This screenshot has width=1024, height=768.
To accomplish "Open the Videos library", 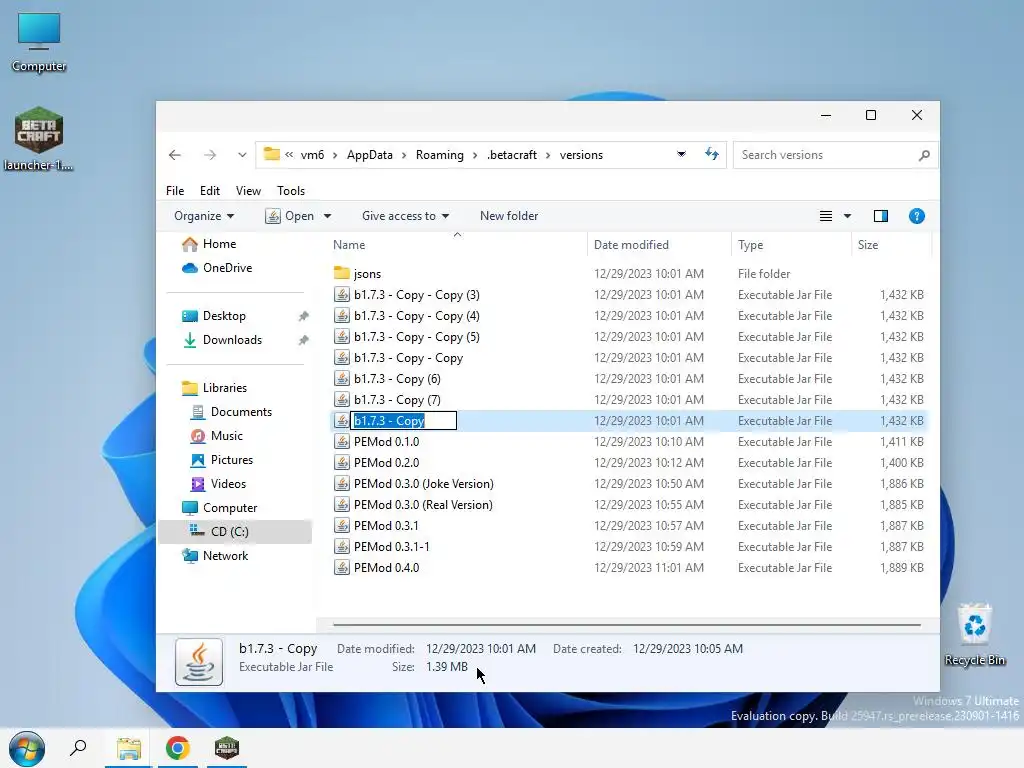I will (228, 484).
